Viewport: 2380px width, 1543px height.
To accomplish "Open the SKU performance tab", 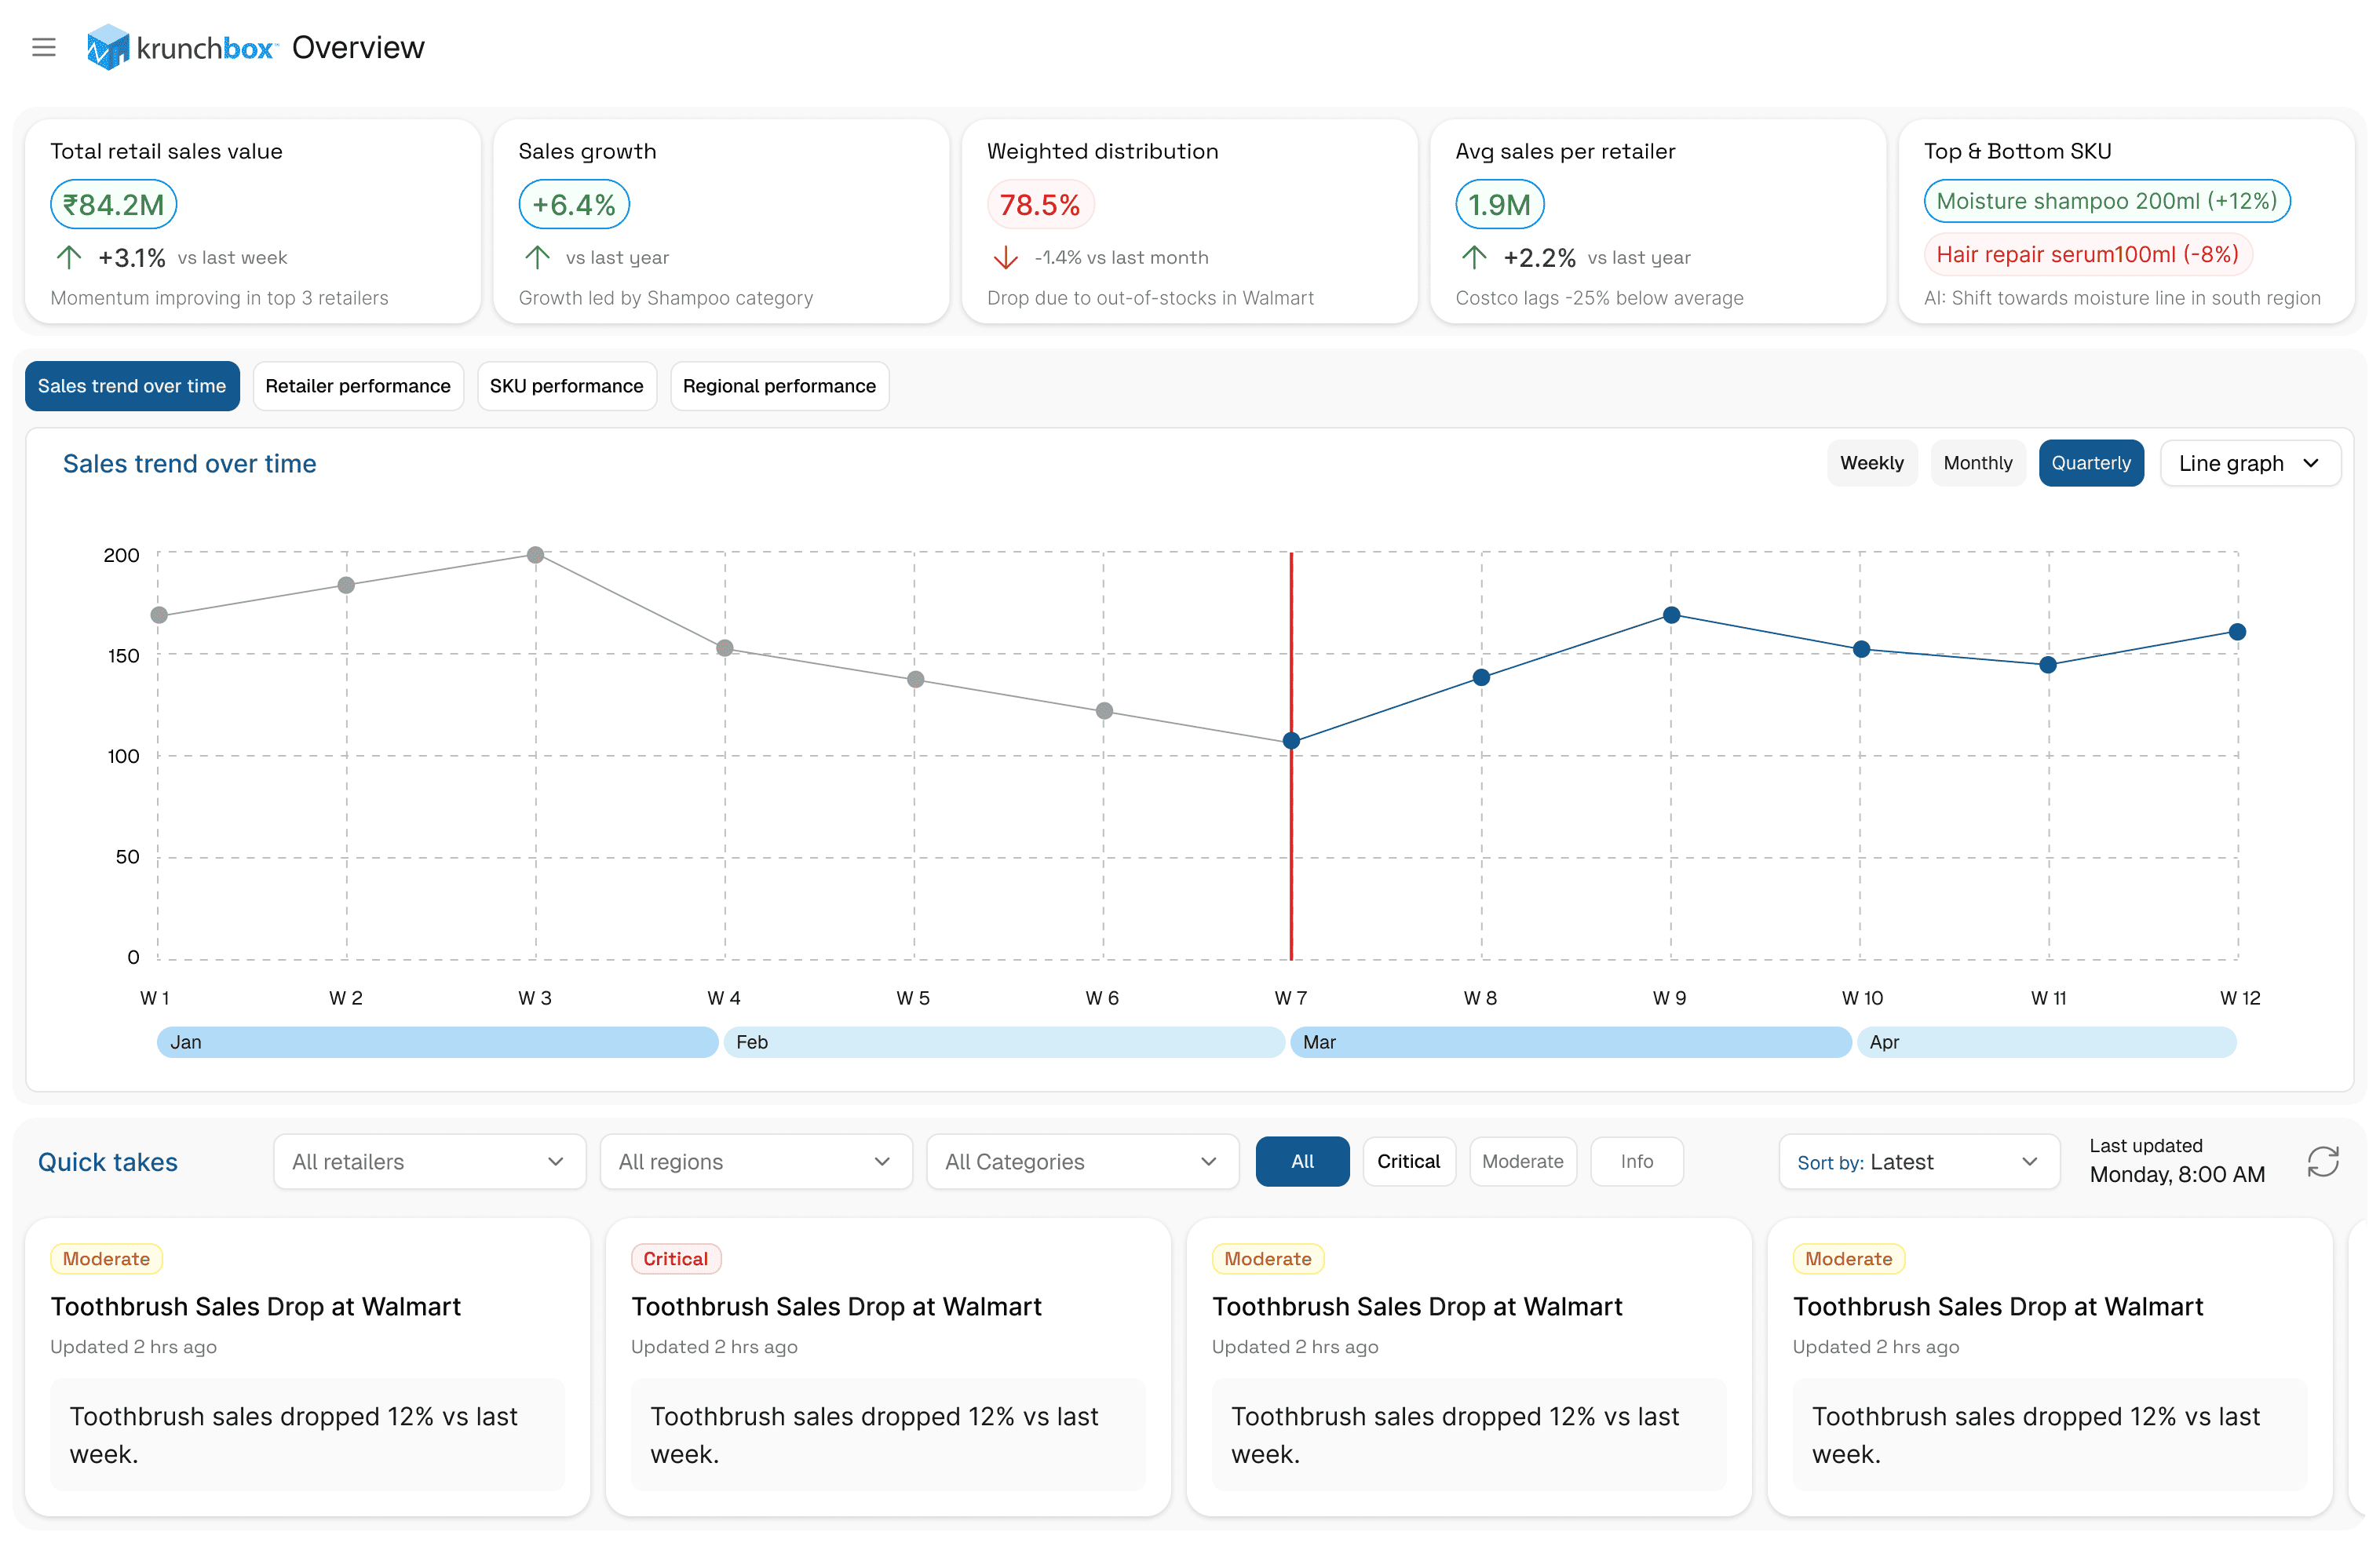I will pyautogui.click(x=566, y=386).
